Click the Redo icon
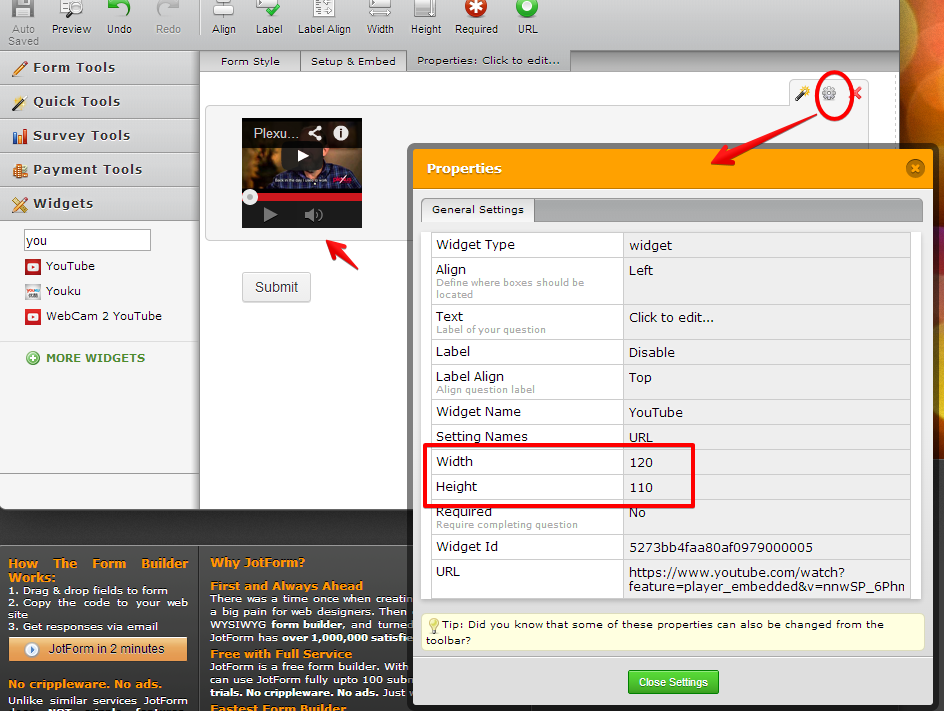Image resolution: width=944 pixels, height=711 pixels. coord(167,15)
